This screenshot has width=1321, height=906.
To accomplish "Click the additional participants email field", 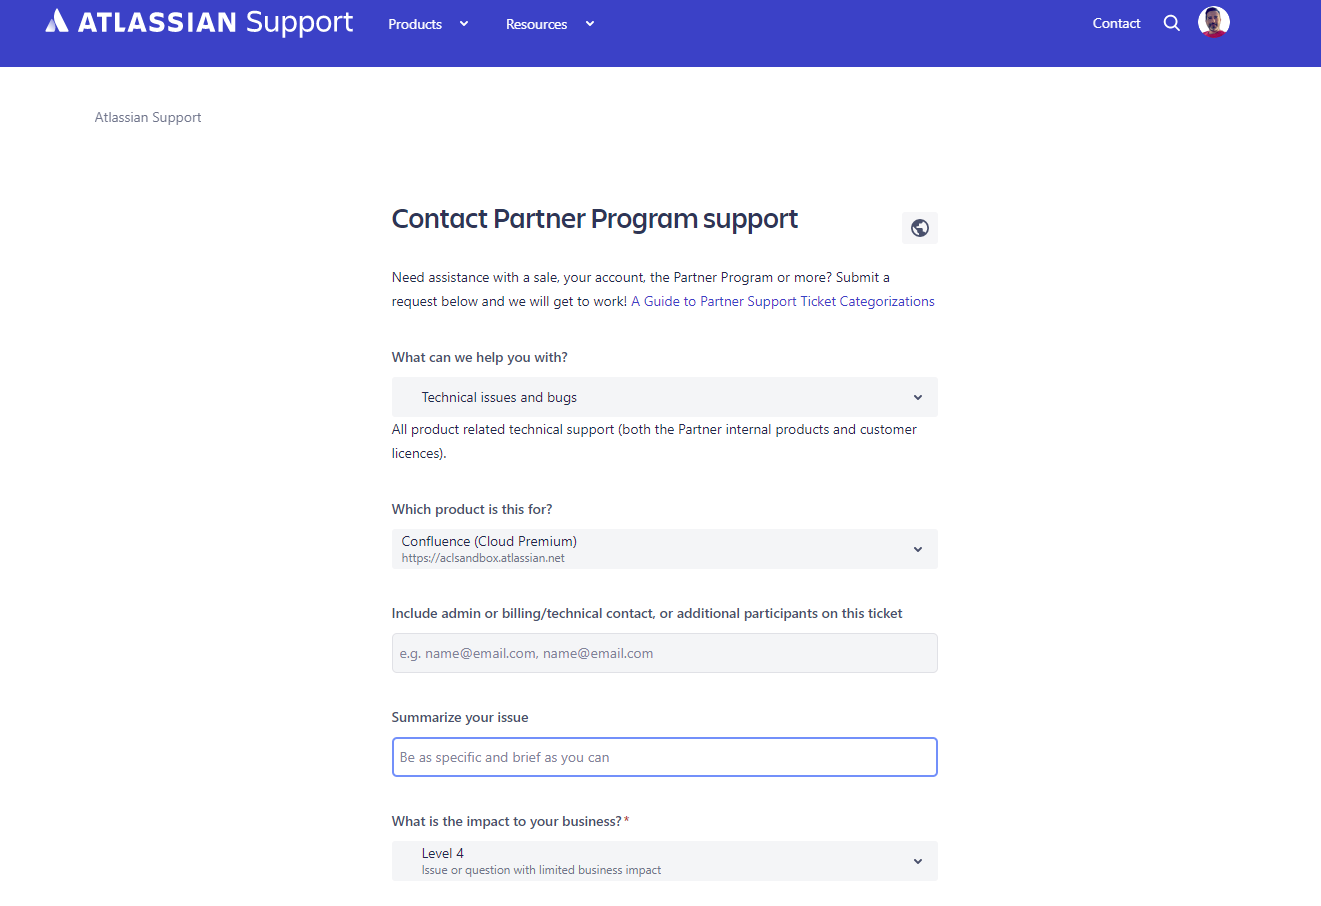I will pyautogui.click(x=664, y=652).
